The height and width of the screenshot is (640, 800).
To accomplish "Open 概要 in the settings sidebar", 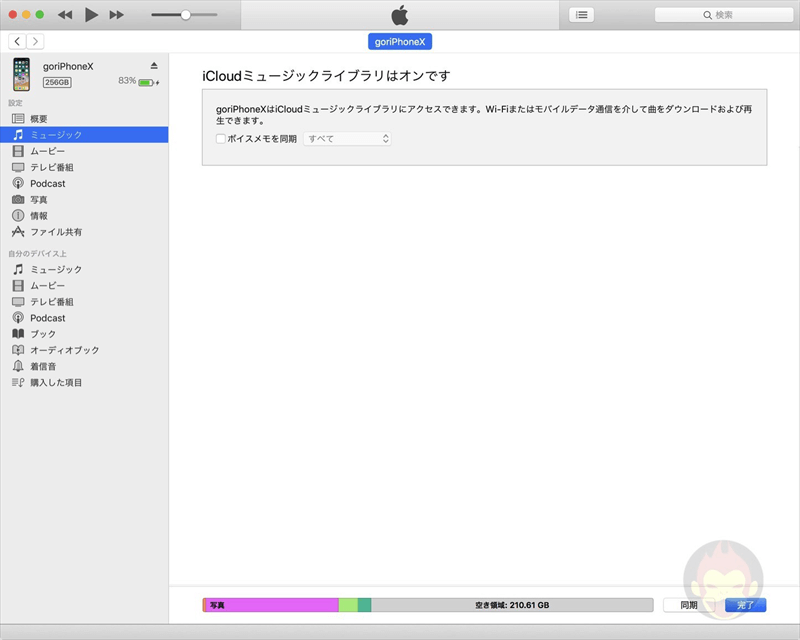I will 39,119.
